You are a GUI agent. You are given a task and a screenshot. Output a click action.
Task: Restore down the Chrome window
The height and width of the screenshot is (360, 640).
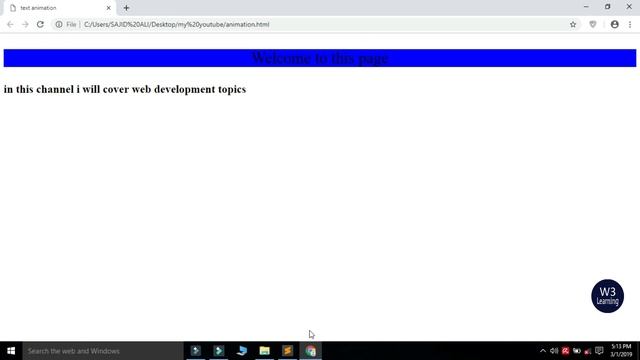click(x=607, y=7)
